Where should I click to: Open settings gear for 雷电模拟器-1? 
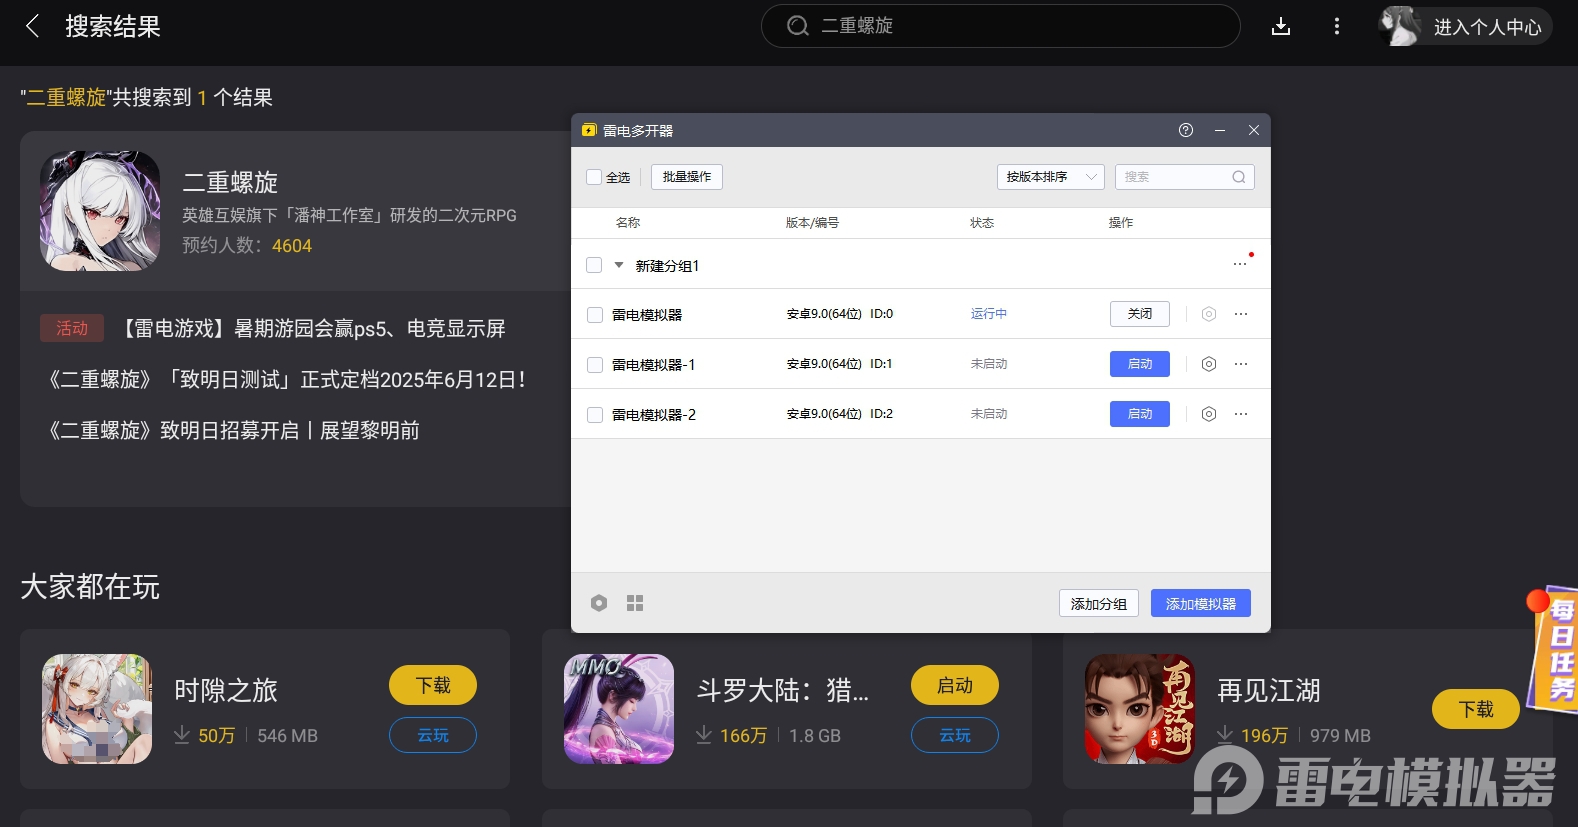[x=1208, y=364]
